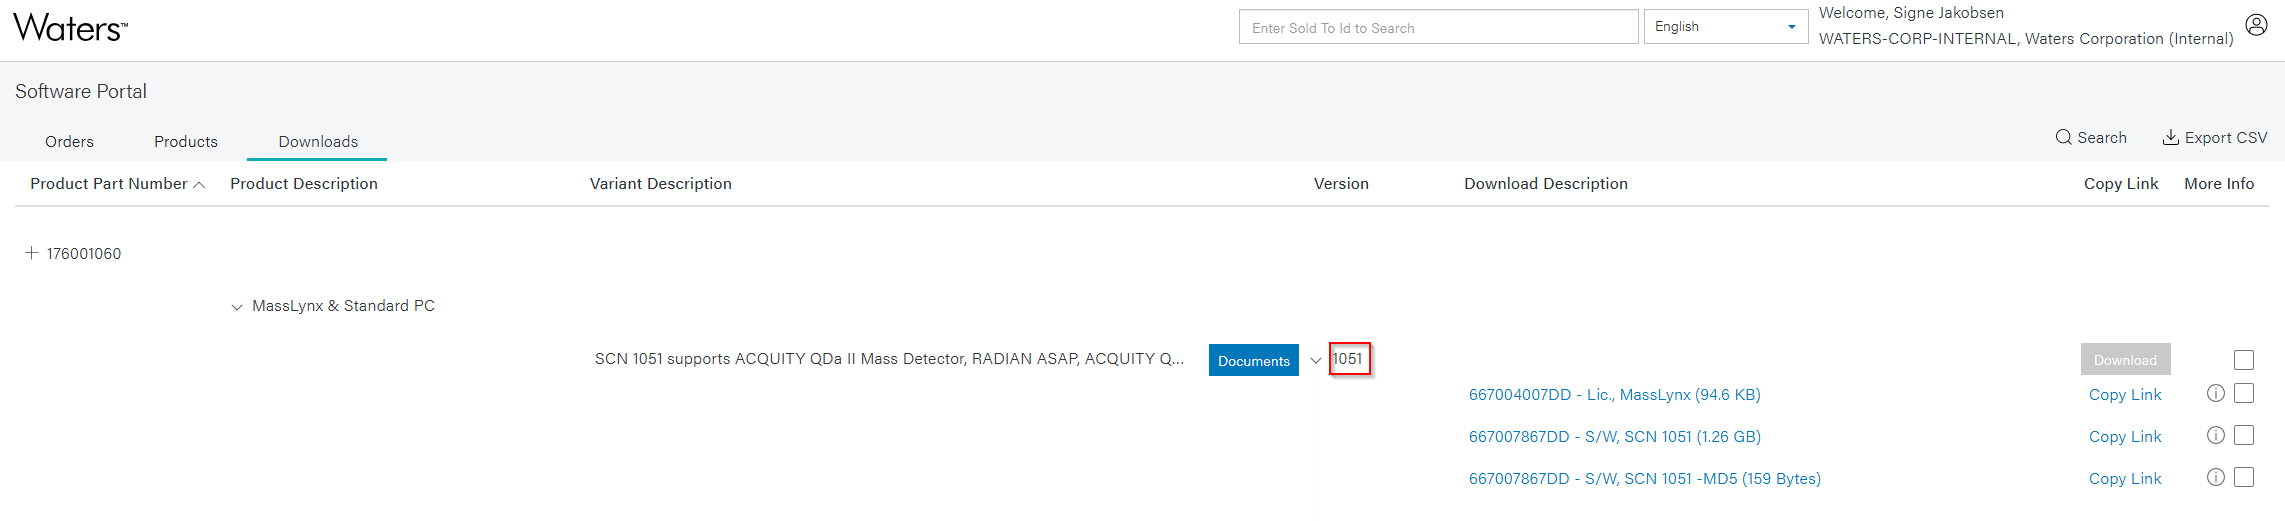Check the box next to Download button

click(2244, 360)
